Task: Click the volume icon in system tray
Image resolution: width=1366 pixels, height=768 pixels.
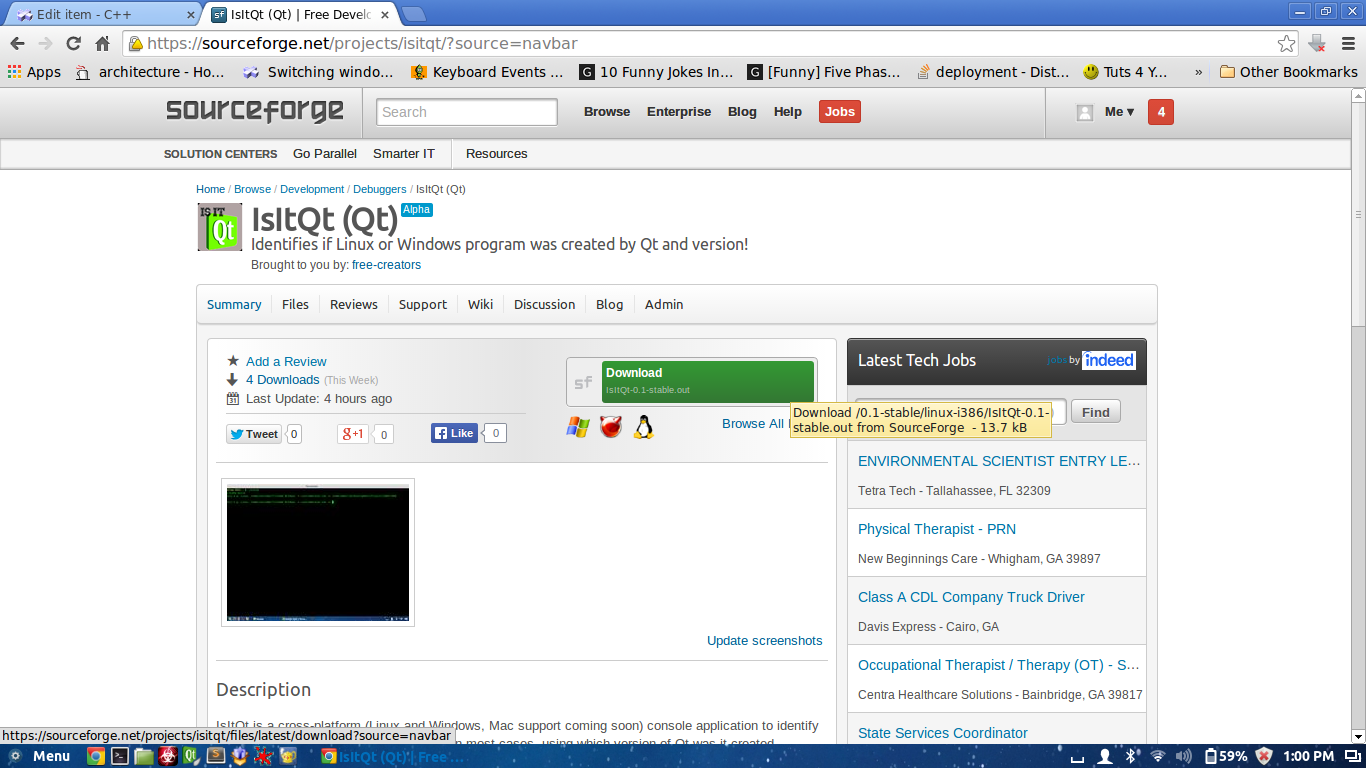Action: 1184,756
